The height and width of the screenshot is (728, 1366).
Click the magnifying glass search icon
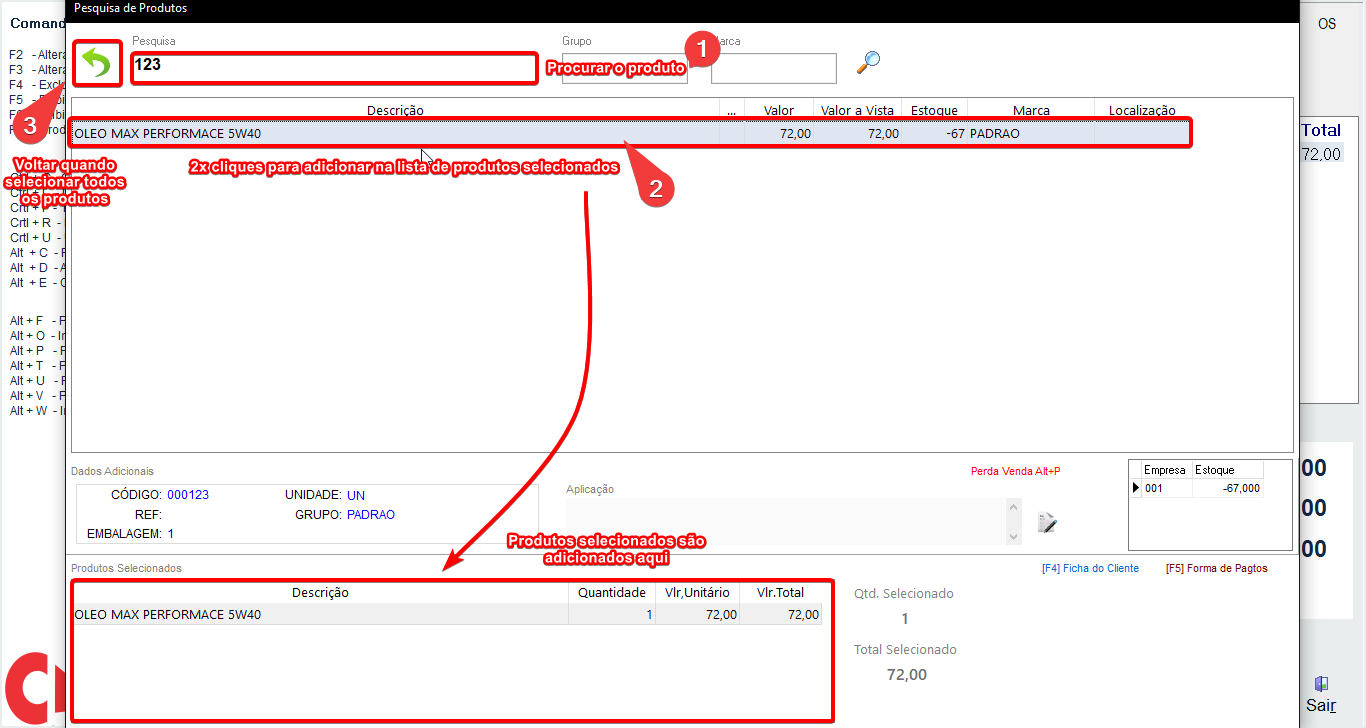click(868, 63)
